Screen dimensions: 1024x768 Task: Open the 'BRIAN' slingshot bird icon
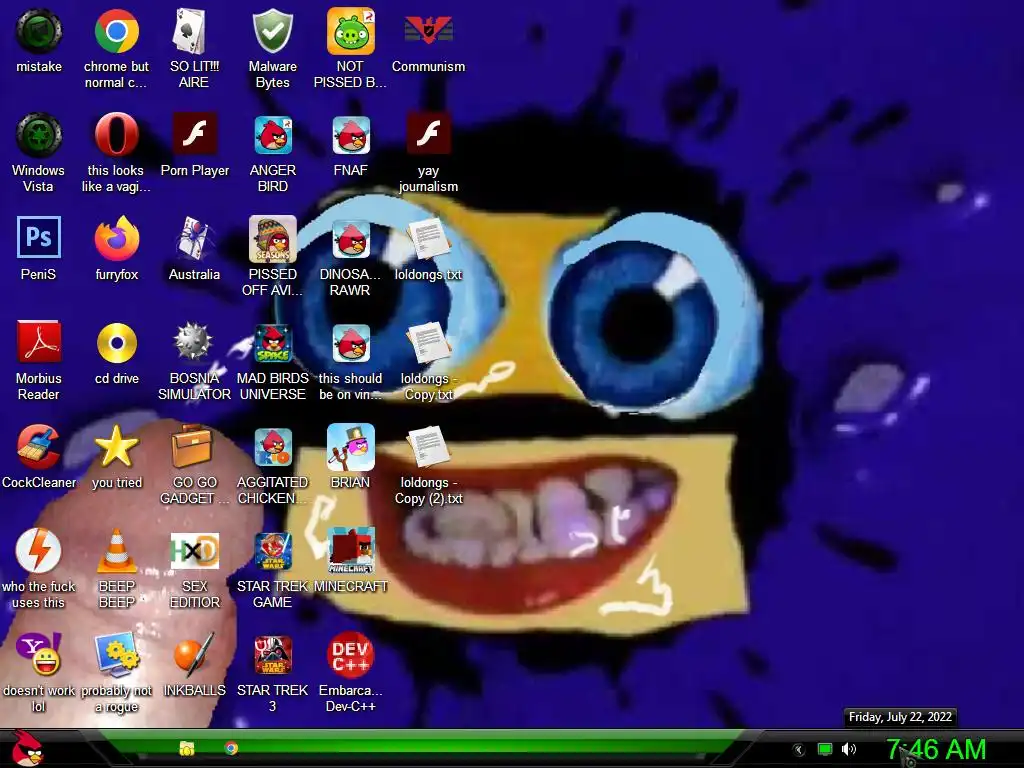[351, 447]
